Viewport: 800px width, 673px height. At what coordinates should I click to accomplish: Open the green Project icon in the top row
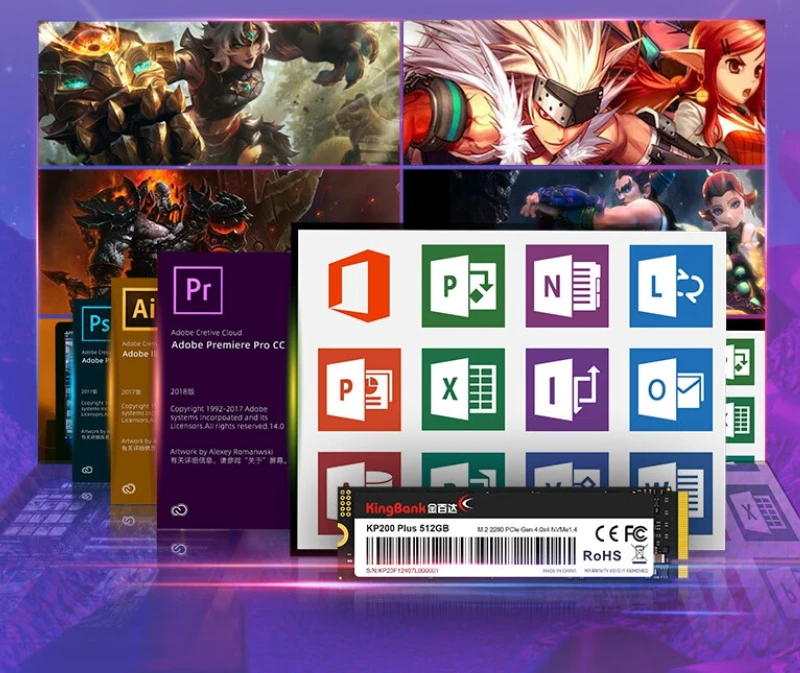(463, 286)
